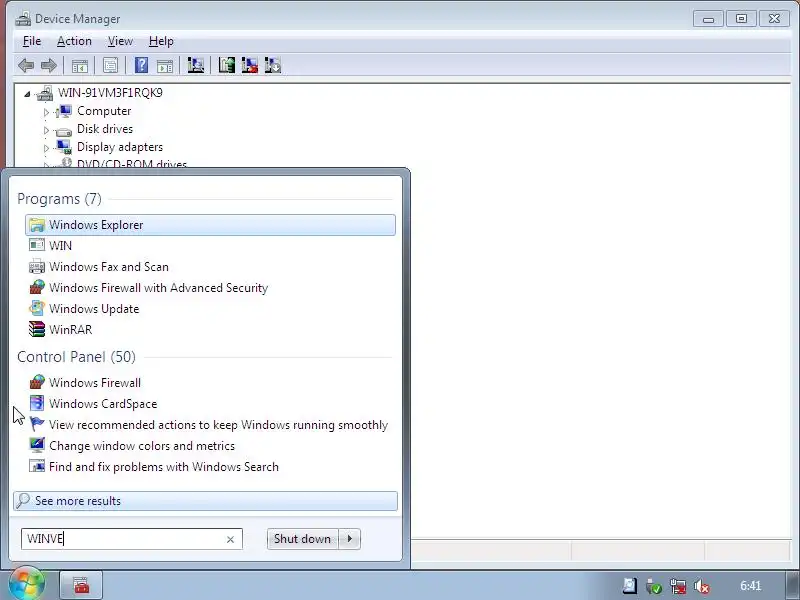This screenshot has width=800, height=600.
Task: Select the Disk drives tree item
Action: 105,129
